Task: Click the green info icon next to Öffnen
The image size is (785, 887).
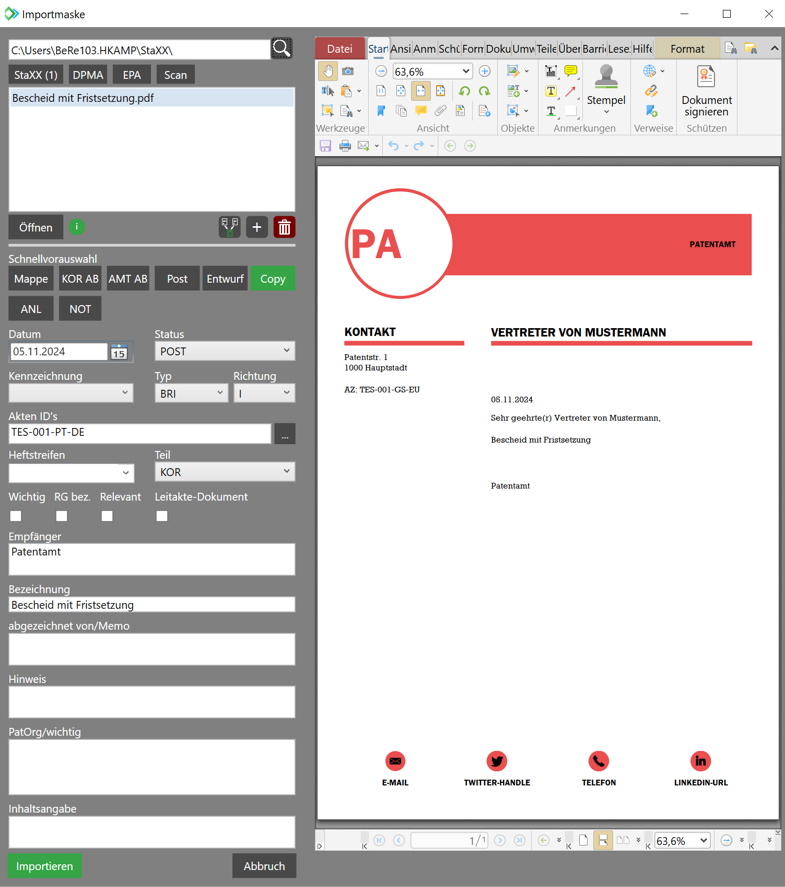Action: point(77,227)
